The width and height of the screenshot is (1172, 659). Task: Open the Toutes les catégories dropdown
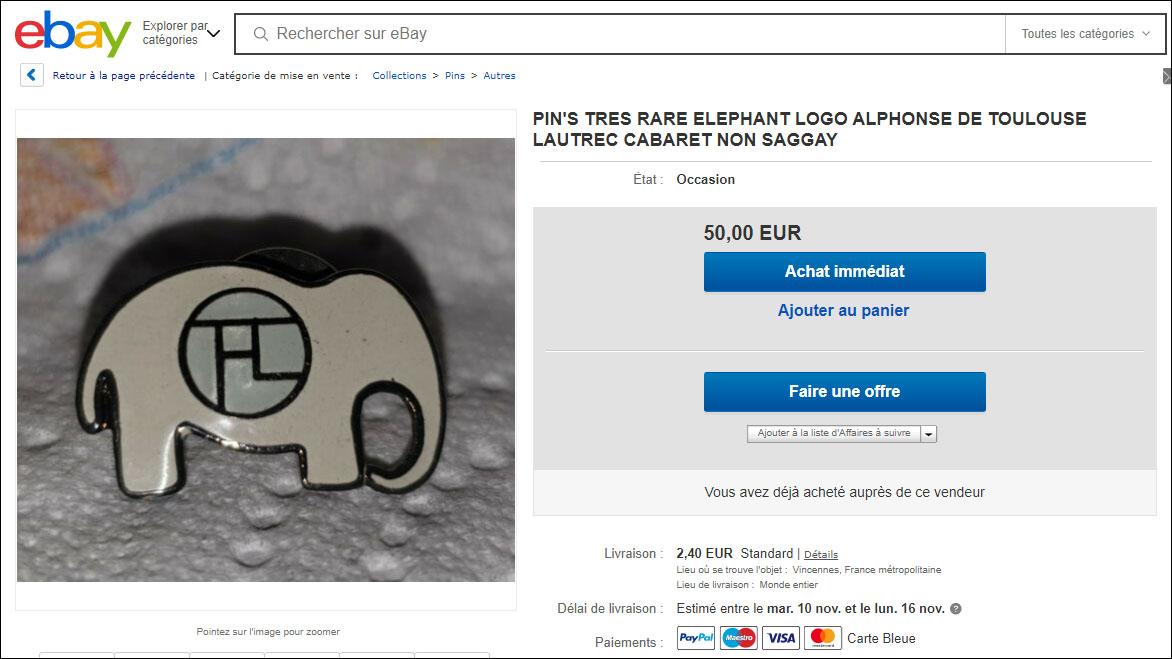[1085, 34]
